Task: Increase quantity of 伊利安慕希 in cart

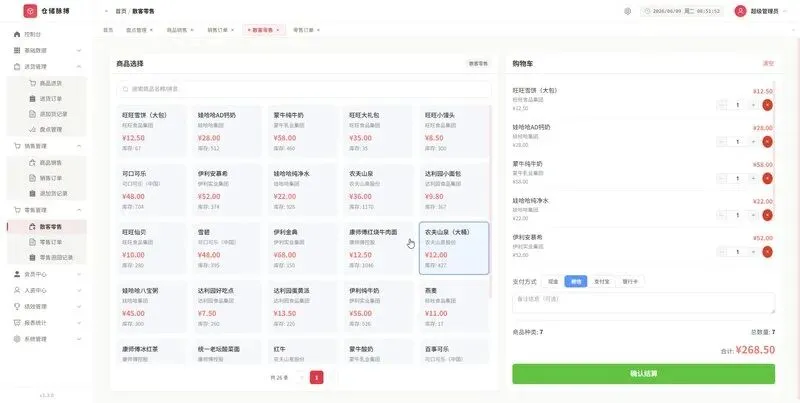Action: coord(753,252)
